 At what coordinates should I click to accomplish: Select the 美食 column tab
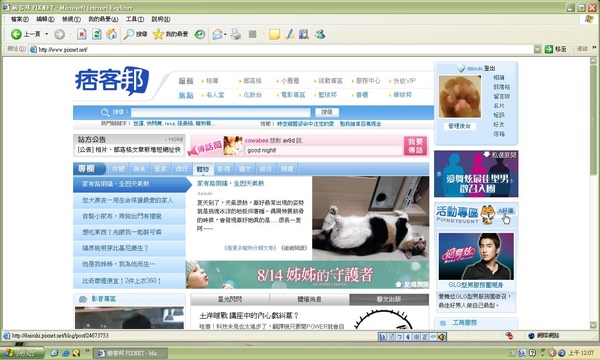tap(139, 169)
